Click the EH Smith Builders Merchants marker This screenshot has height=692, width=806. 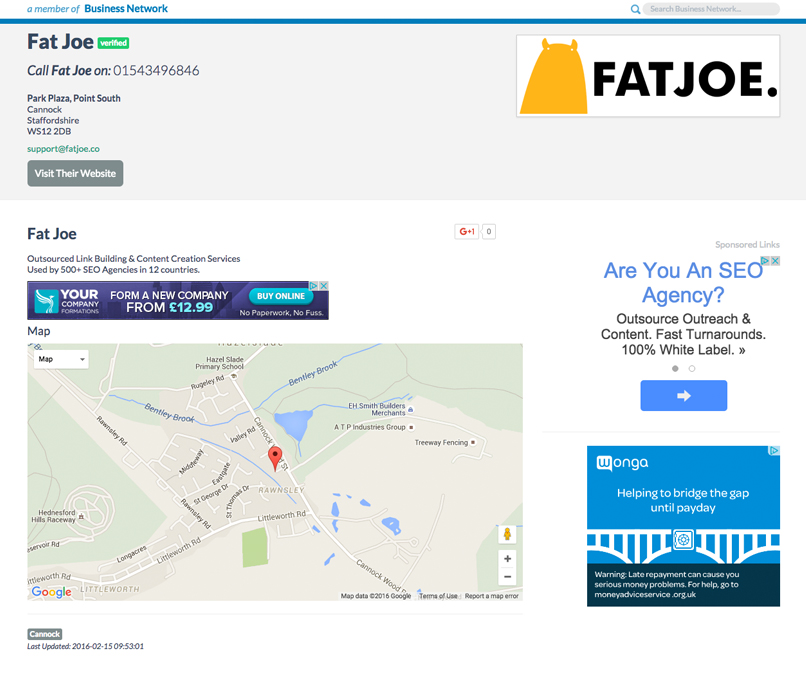pyautogui.click(x=410, y=410)
